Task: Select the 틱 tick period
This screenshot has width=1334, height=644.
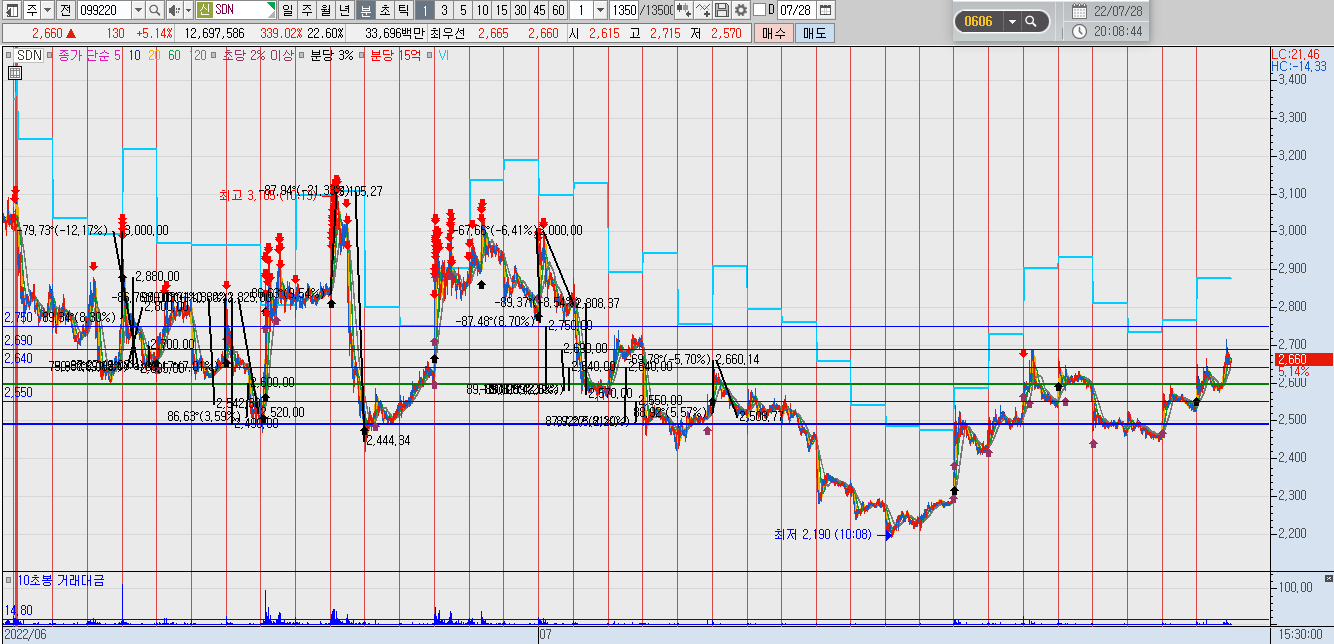Action: [402, 10]
